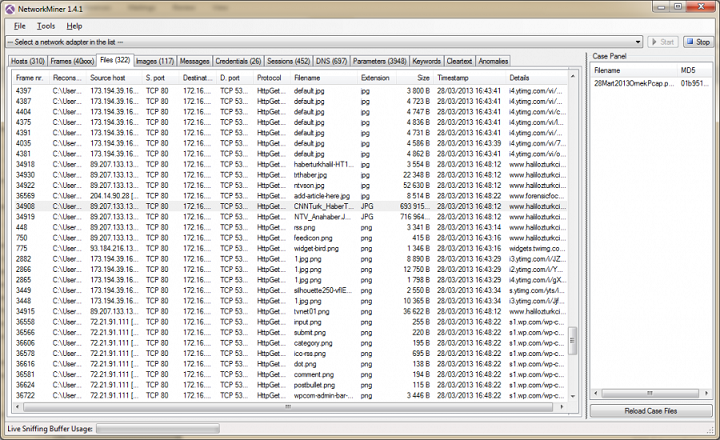Click files list horizontal scroll right arrow
Screen dimensions: 720x440
(562, 407)
